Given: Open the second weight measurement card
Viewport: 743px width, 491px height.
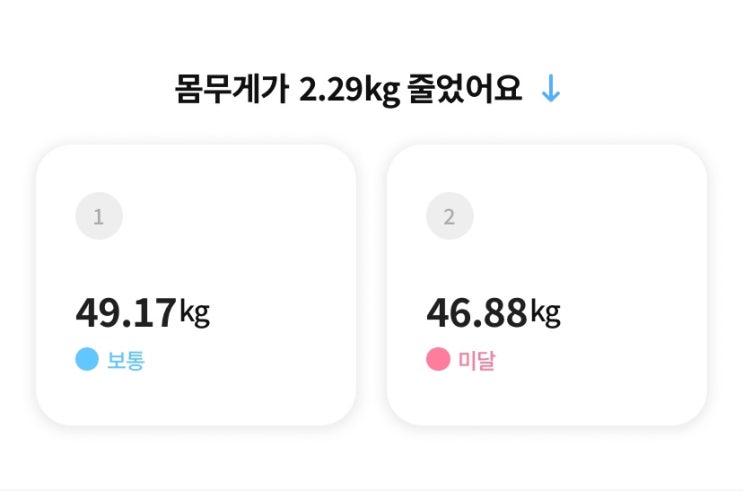Looking at the screenshot, I should (x=547, y=283).
